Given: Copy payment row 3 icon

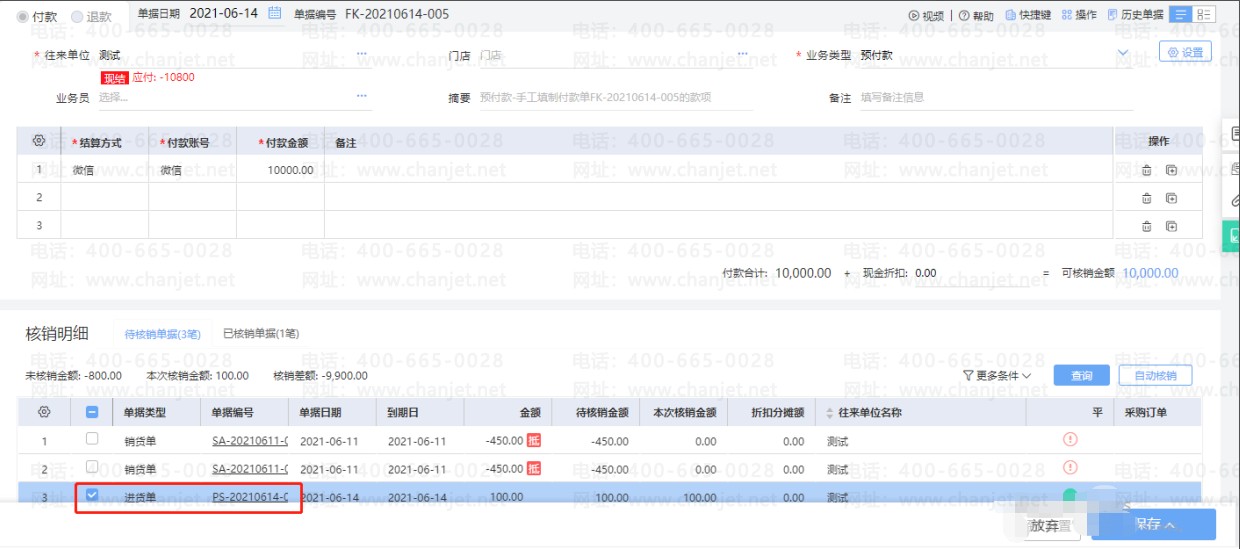Looking at the screenshot, I should coord(1171,226).
